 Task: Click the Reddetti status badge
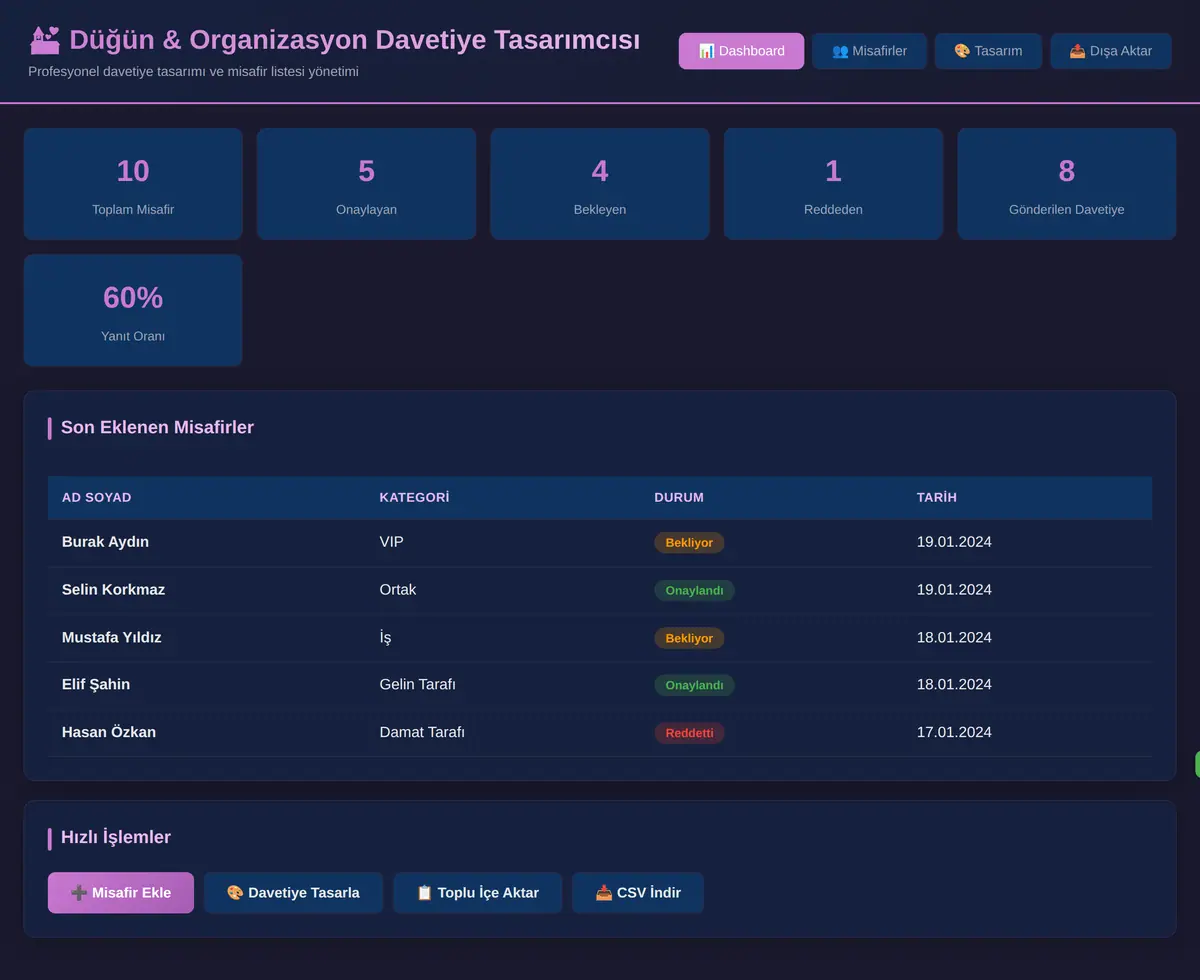pos(689,733)
